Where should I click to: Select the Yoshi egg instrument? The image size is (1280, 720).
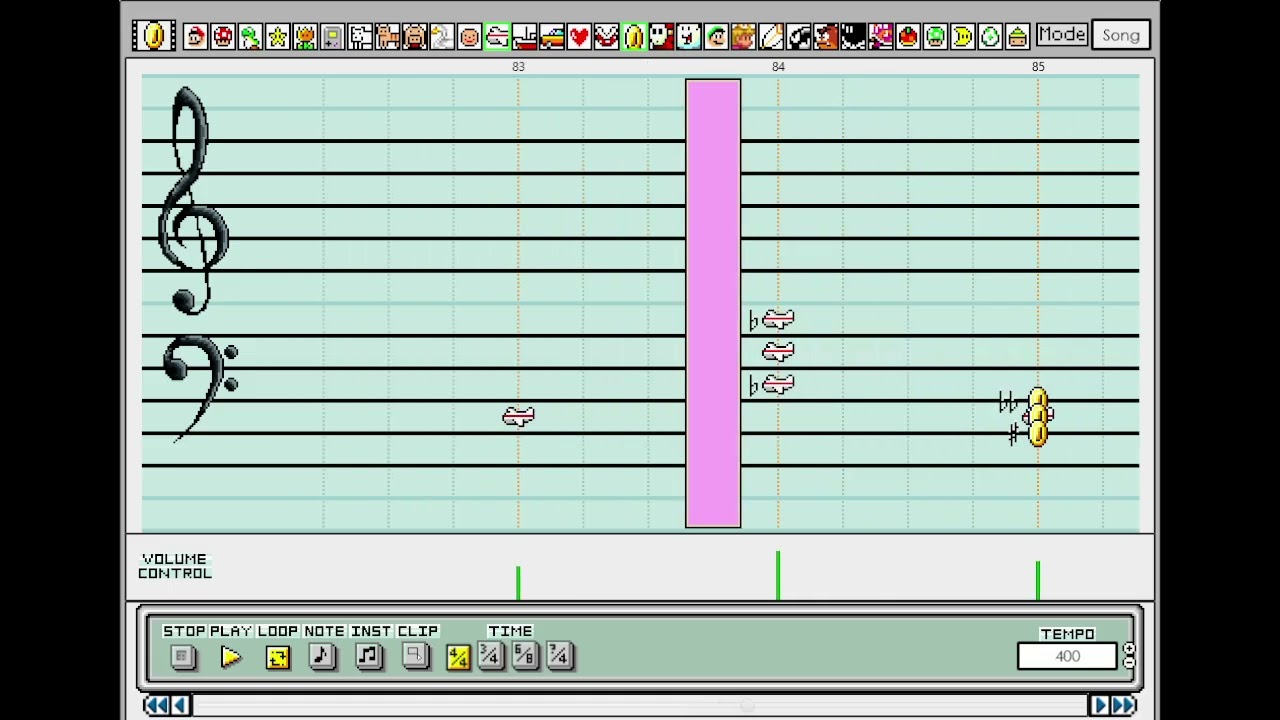990,37
